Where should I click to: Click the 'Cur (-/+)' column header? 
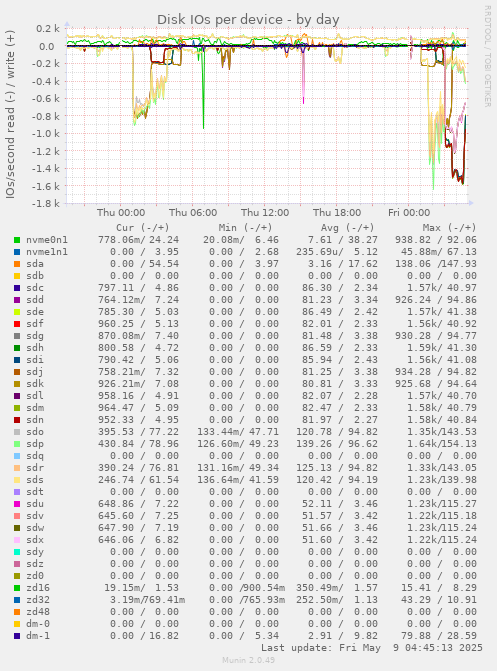tap(143, 228)
